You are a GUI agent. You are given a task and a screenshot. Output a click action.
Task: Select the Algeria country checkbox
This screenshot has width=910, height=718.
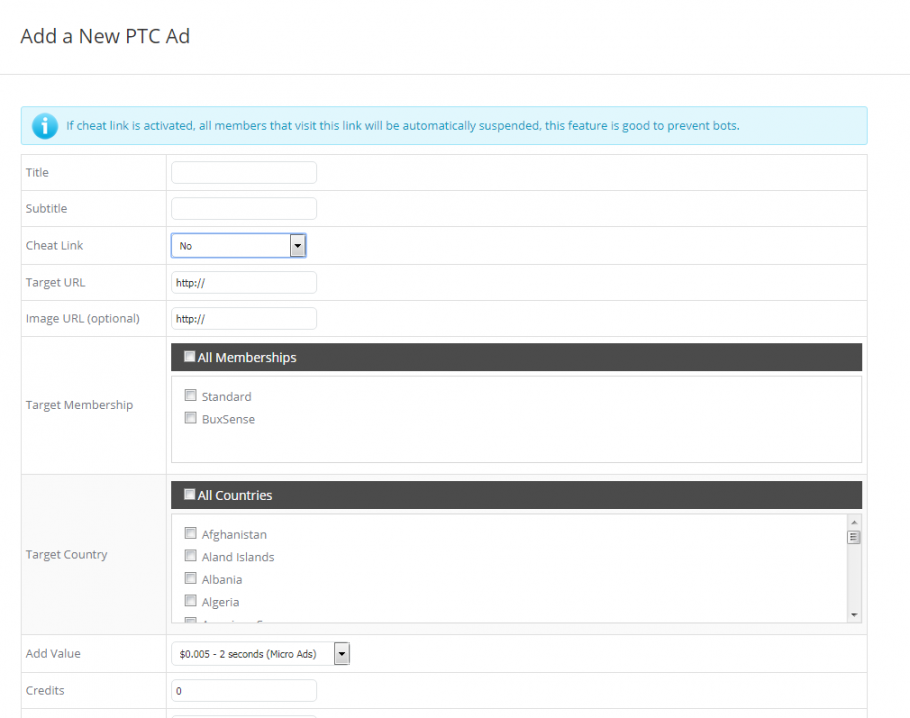[x=190, y=601]
